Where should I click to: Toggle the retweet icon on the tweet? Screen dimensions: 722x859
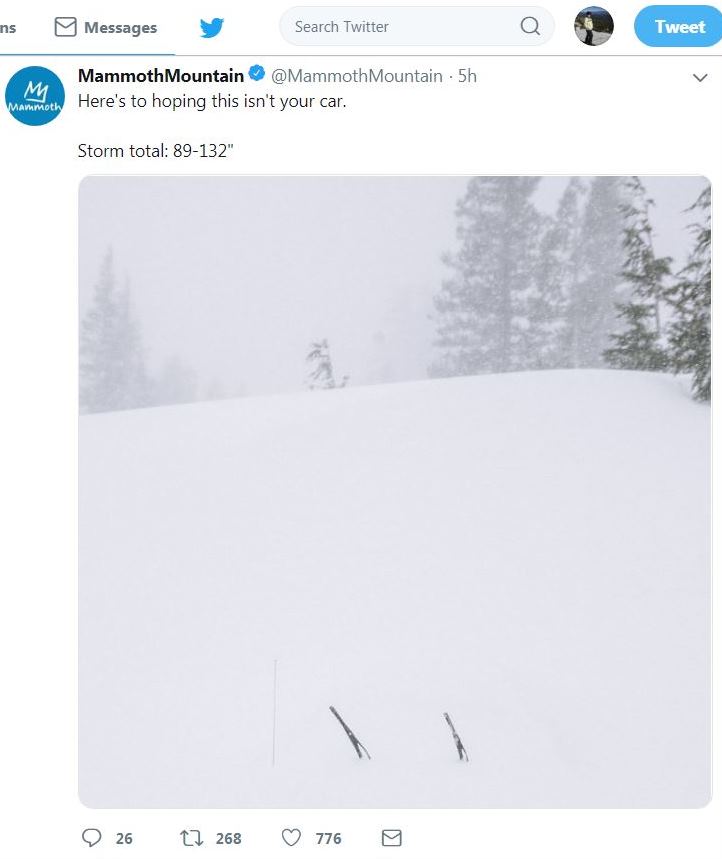189,838
